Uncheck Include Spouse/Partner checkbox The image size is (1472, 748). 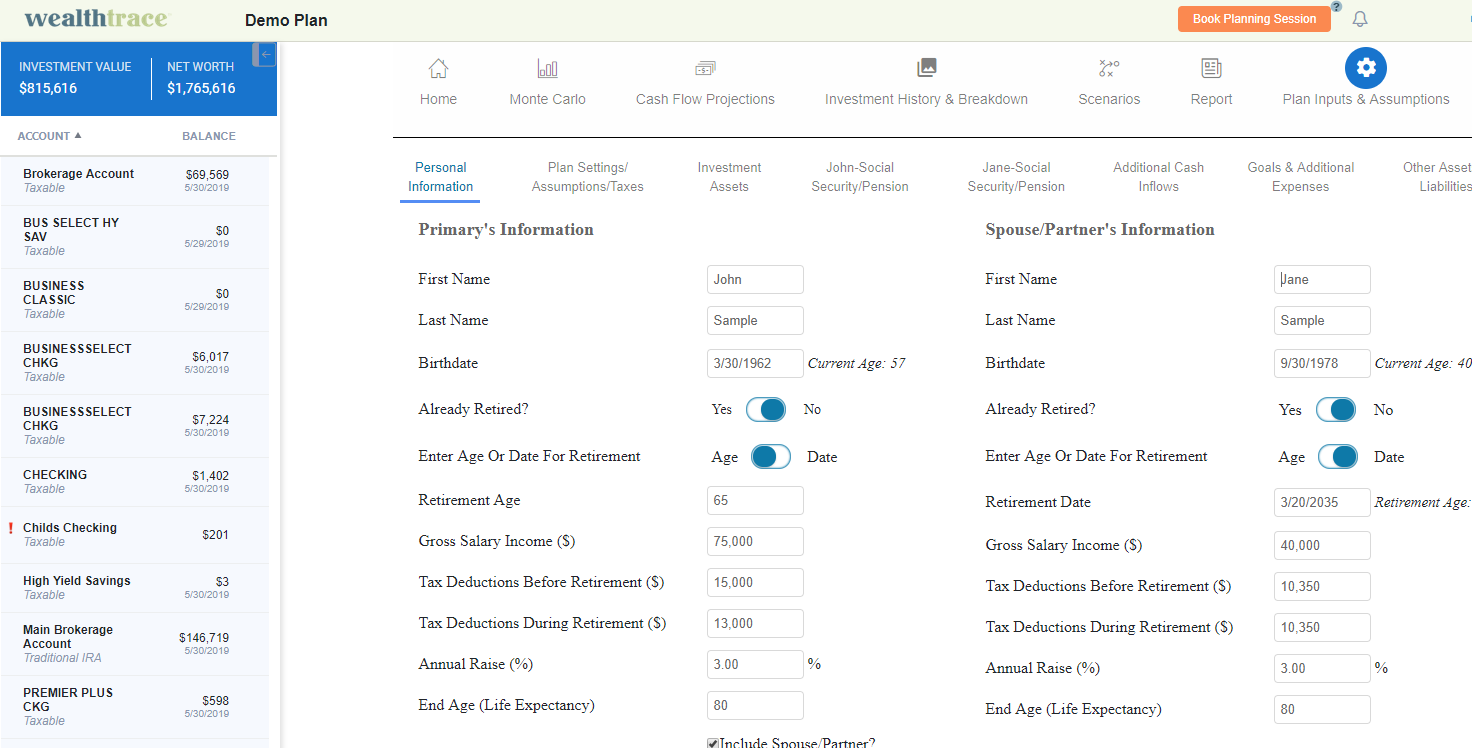click(x=713, y=743)
